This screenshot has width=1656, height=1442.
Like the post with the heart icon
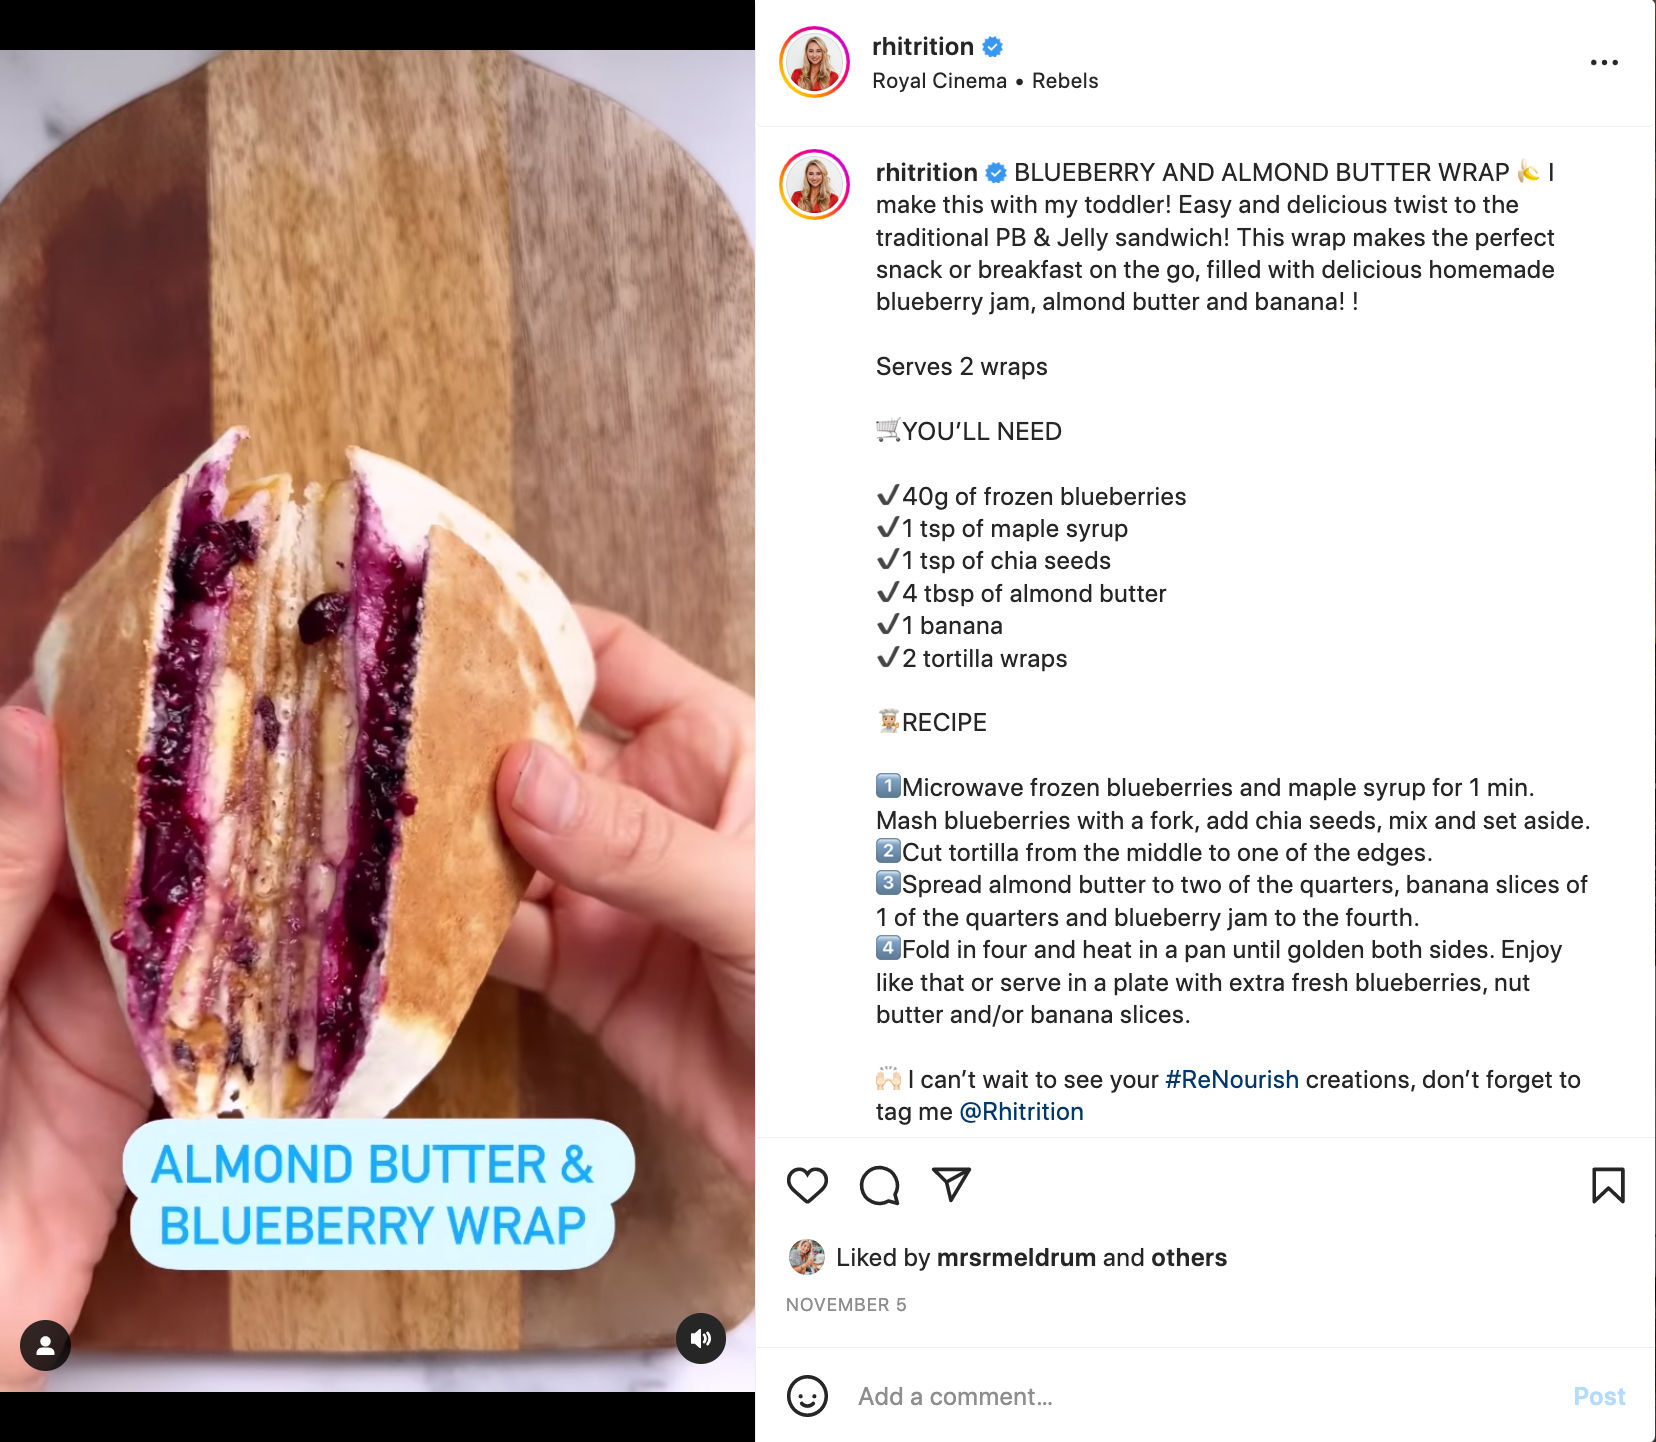pos(807,1185)
